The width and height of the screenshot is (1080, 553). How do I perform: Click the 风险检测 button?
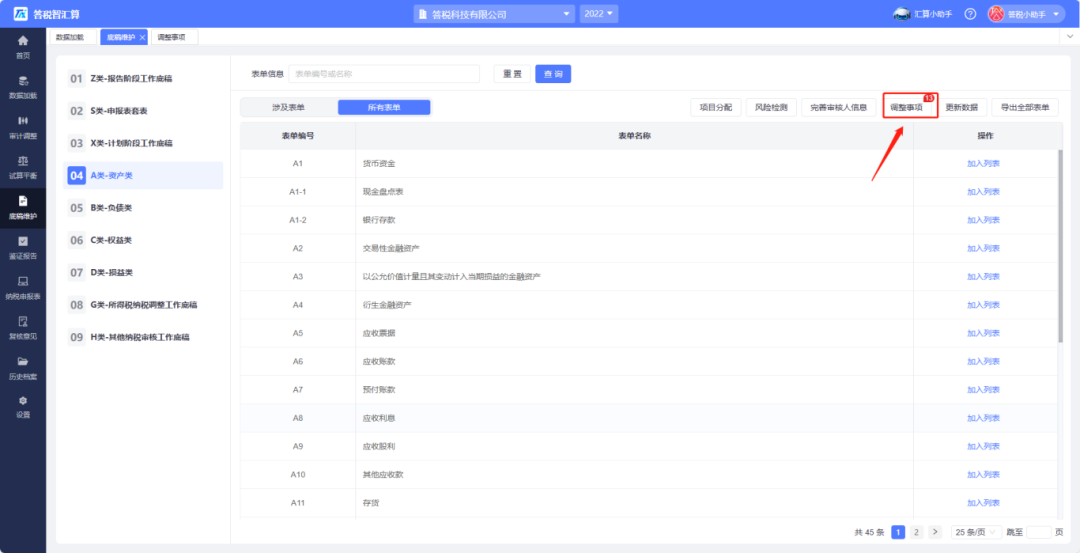[x=771, y=107]
